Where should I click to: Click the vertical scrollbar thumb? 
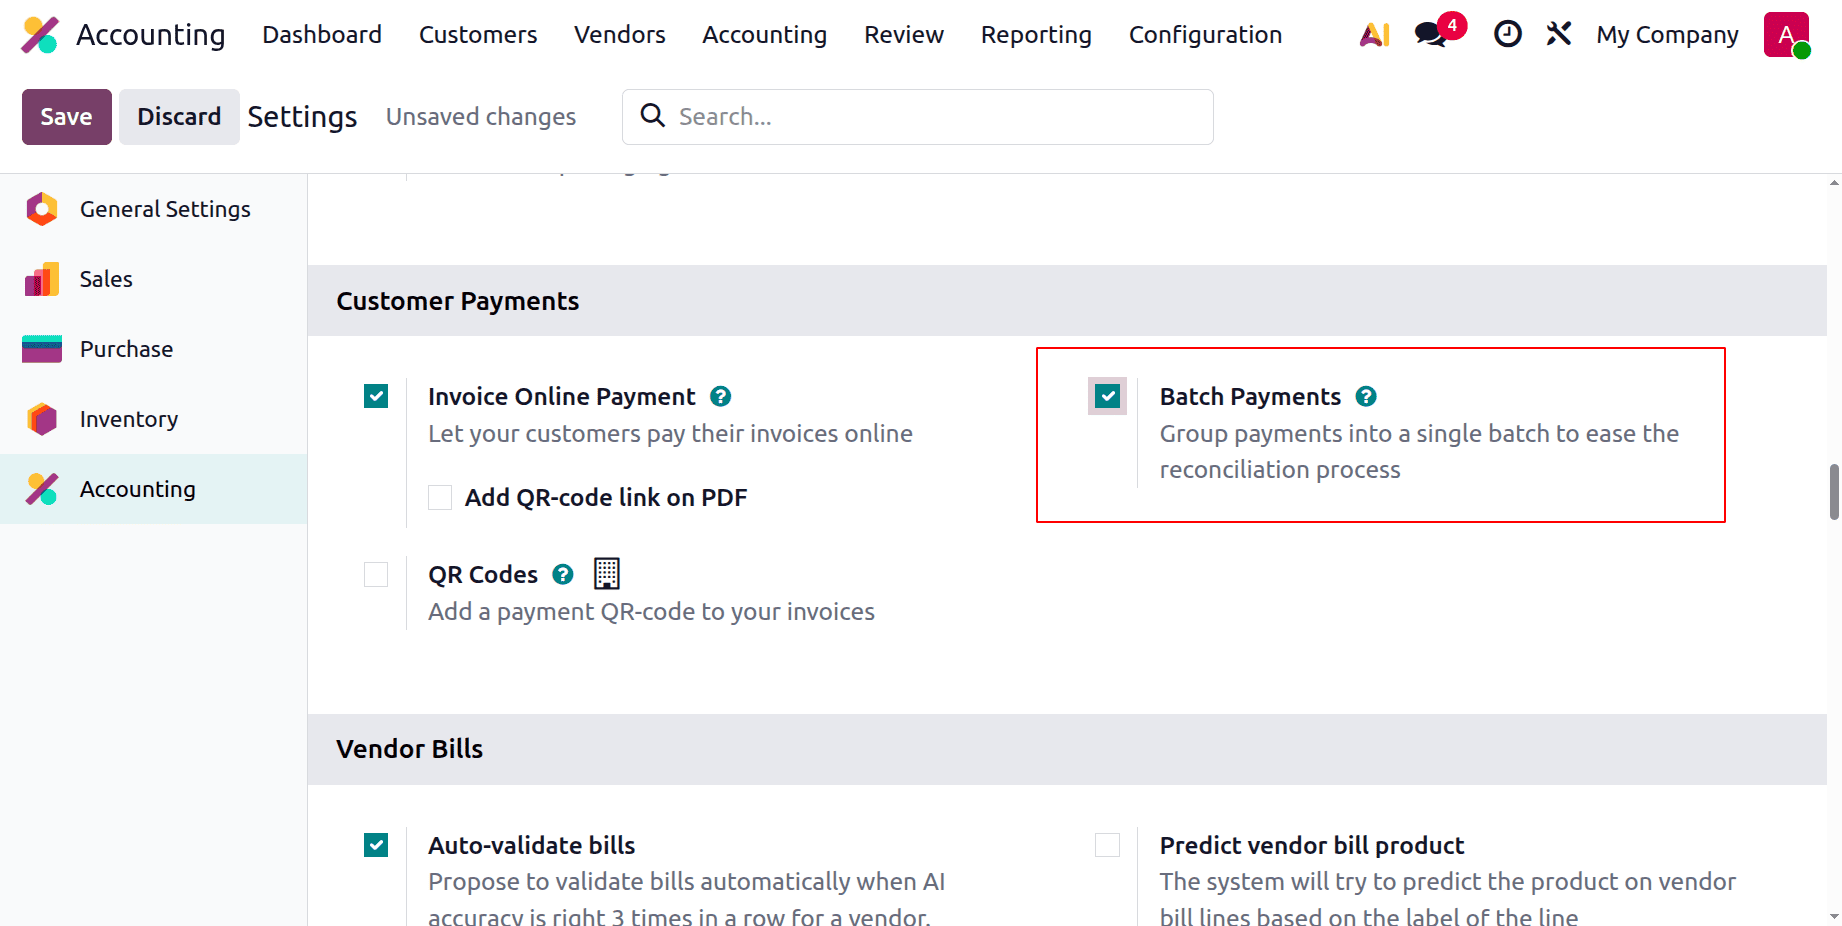click(1834, 492)
